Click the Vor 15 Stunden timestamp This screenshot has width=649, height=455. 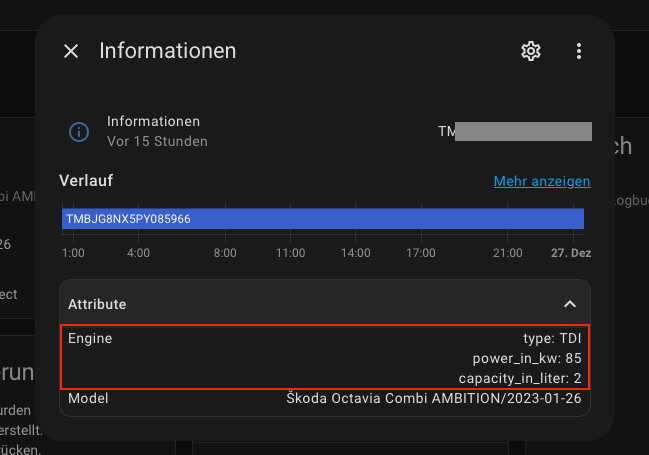point(157,141)
